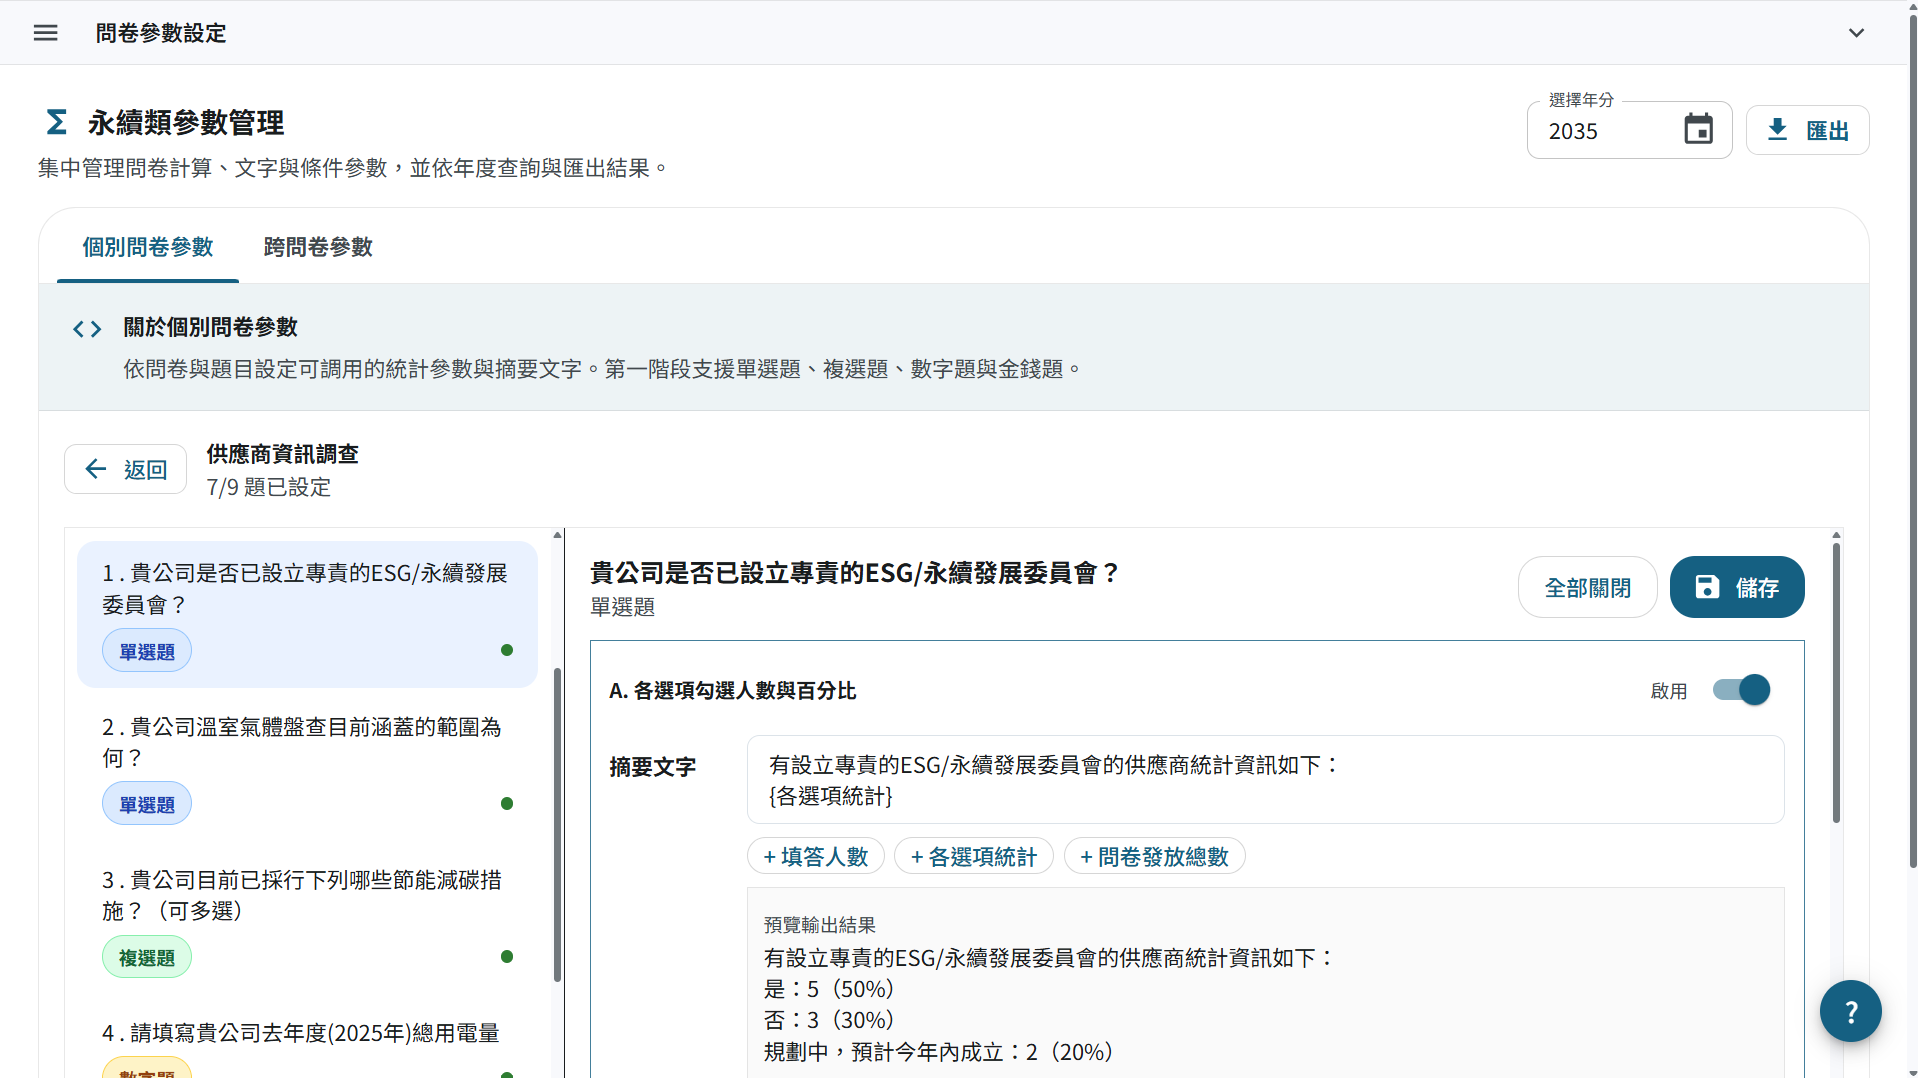The image size is (1918, 1078).
Task: Open the year calendar picker icon
Action: coord(1698,130)
